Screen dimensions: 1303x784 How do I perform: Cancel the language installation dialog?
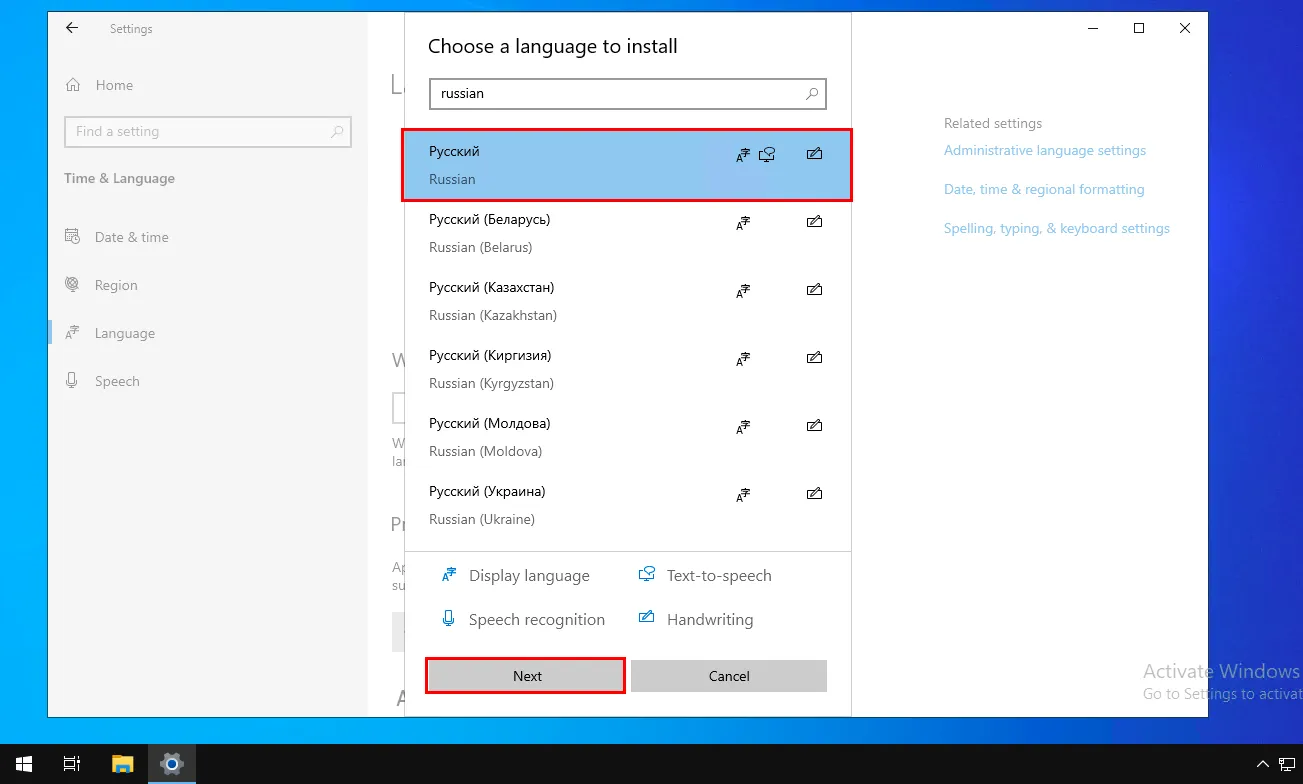(x=728, y=676)
